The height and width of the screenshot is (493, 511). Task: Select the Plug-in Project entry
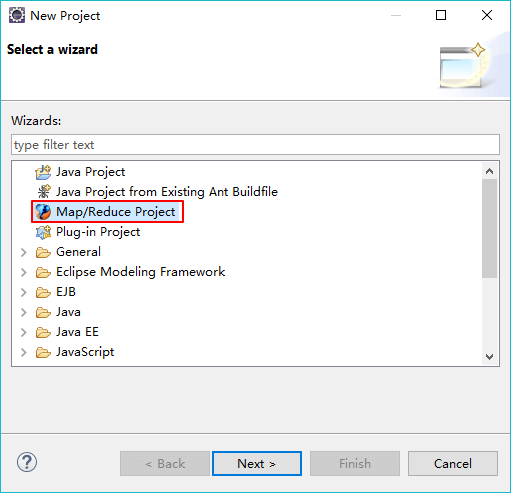pyautogui.click(x=98, y=232)
